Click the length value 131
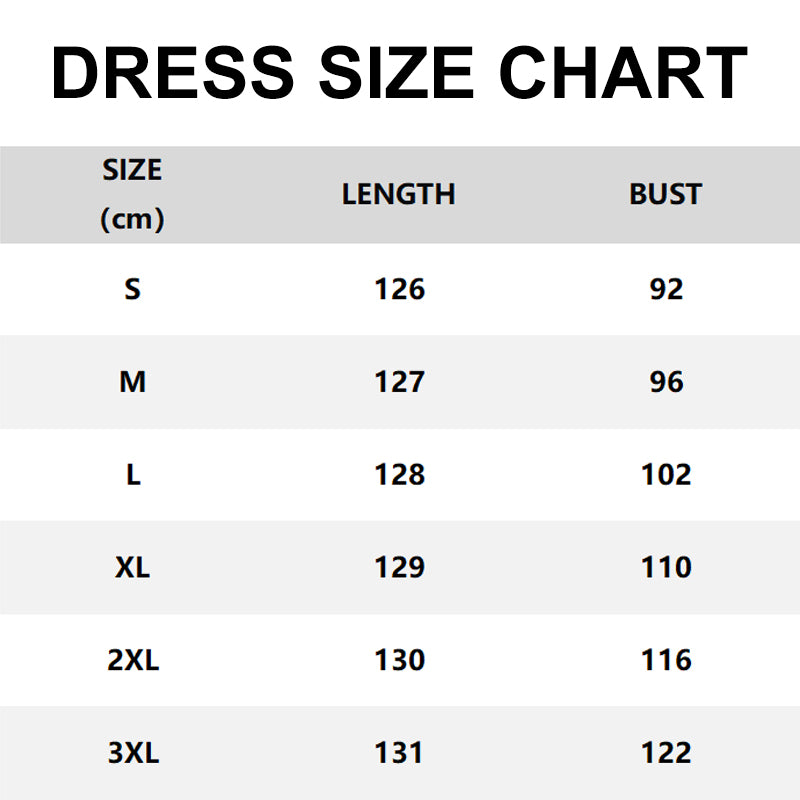 399,753
